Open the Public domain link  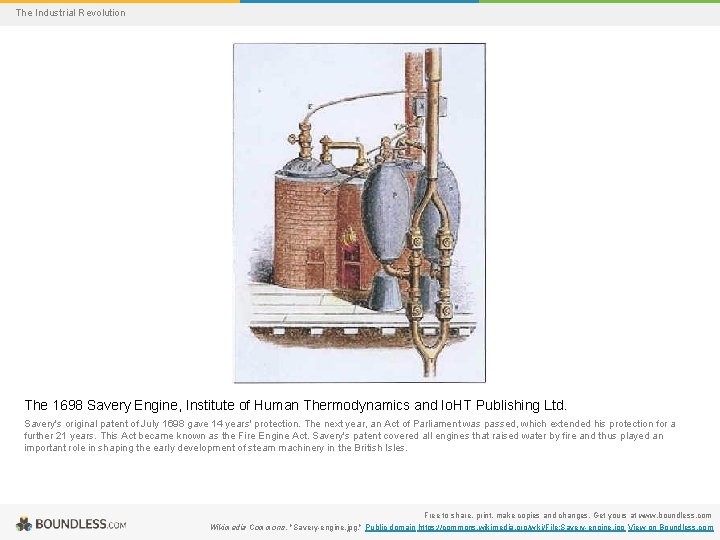point(390,528)
